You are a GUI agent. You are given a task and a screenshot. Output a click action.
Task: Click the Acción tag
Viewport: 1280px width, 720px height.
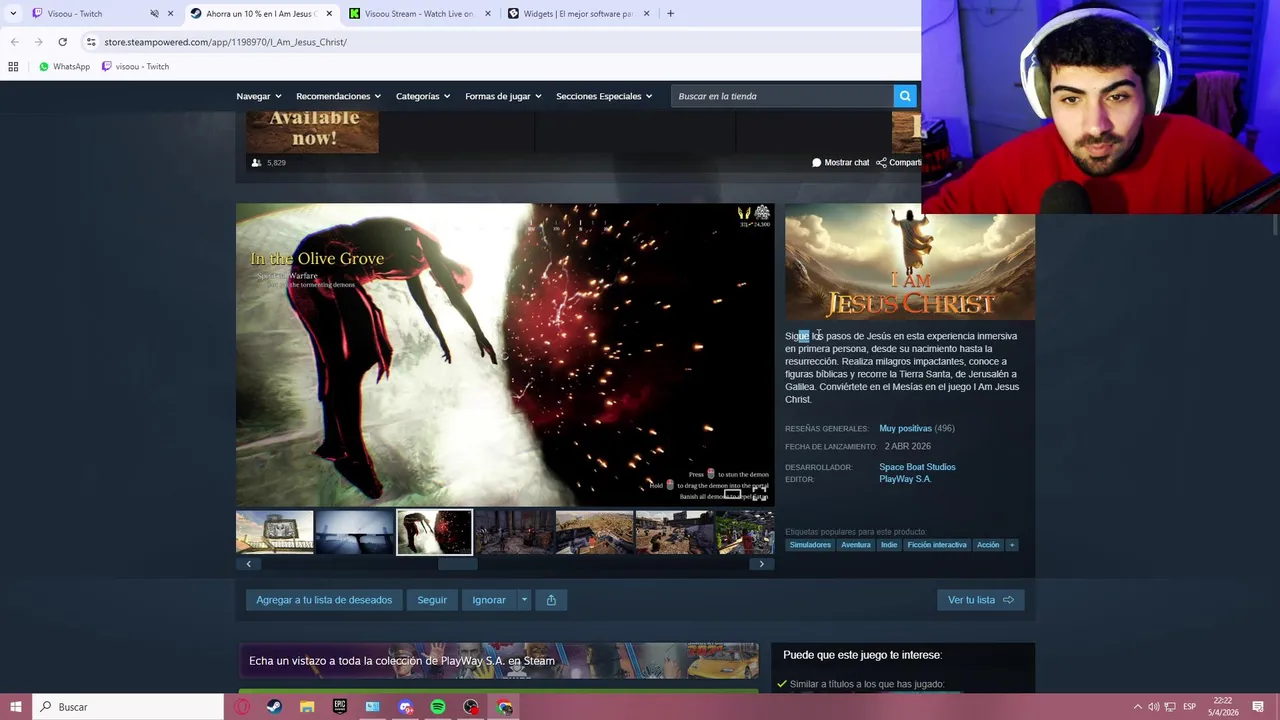point(988,545)
